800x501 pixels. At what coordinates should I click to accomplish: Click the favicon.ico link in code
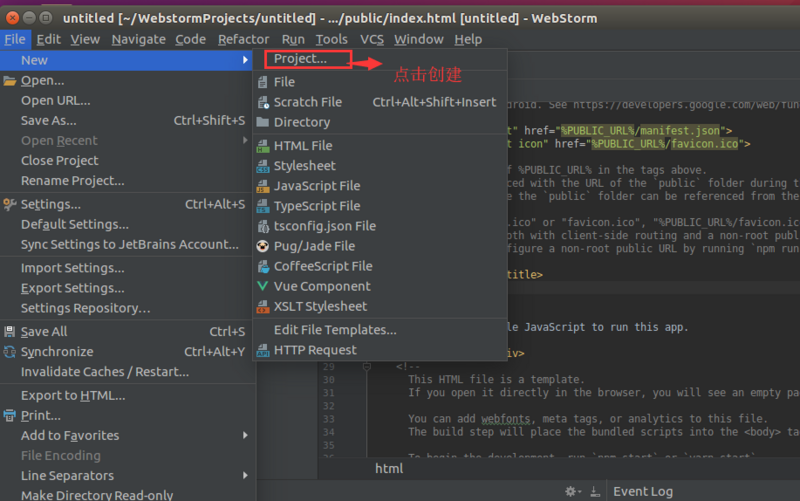(704, 144)
